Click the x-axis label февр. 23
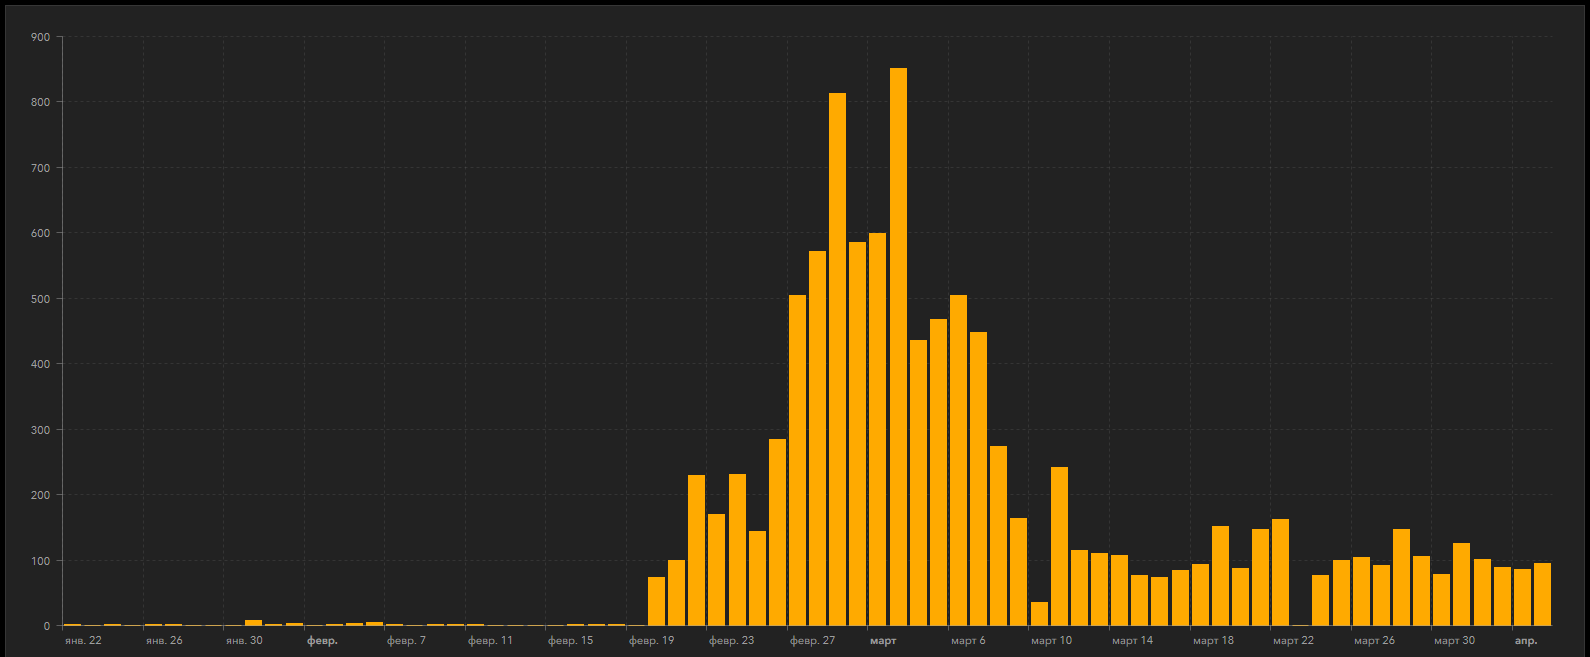 [x=731, y=640]
